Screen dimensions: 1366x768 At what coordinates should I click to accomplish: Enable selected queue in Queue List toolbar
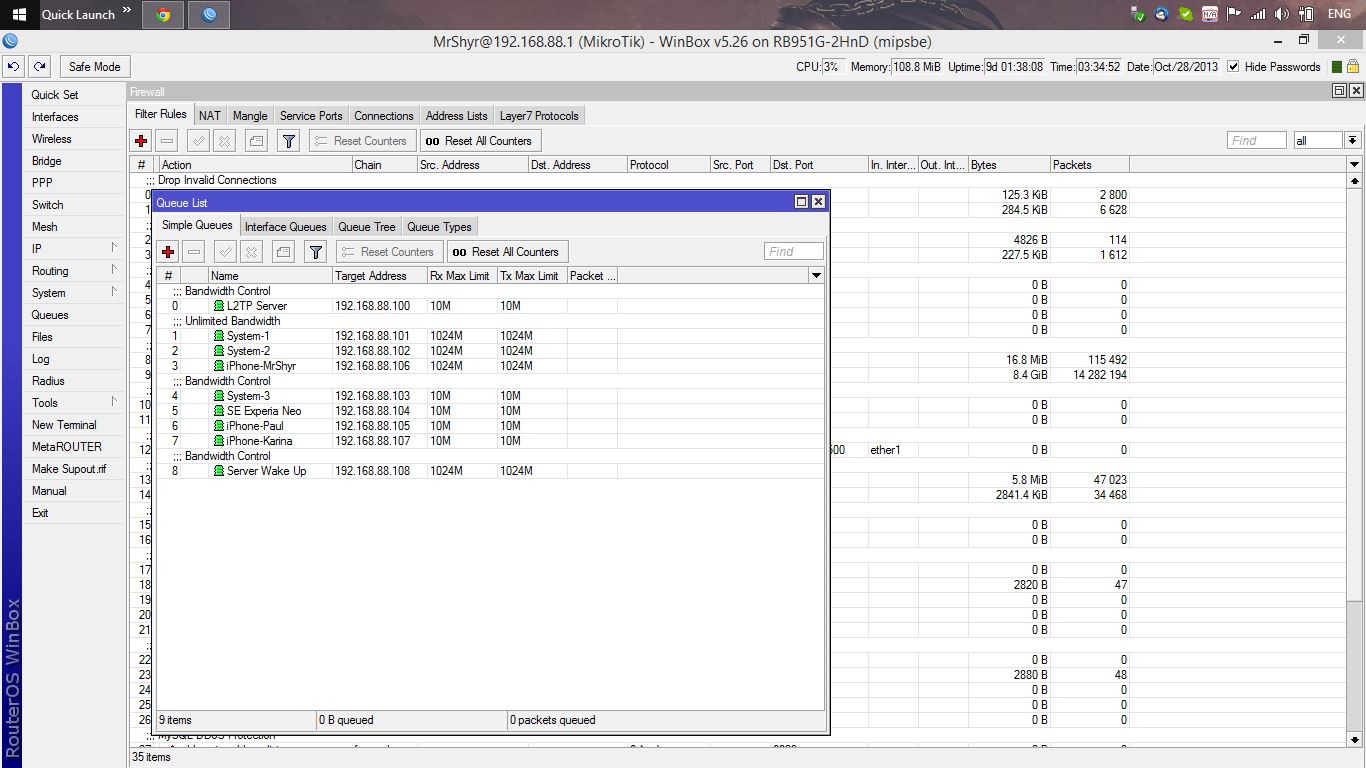click(x=226, y=252)
